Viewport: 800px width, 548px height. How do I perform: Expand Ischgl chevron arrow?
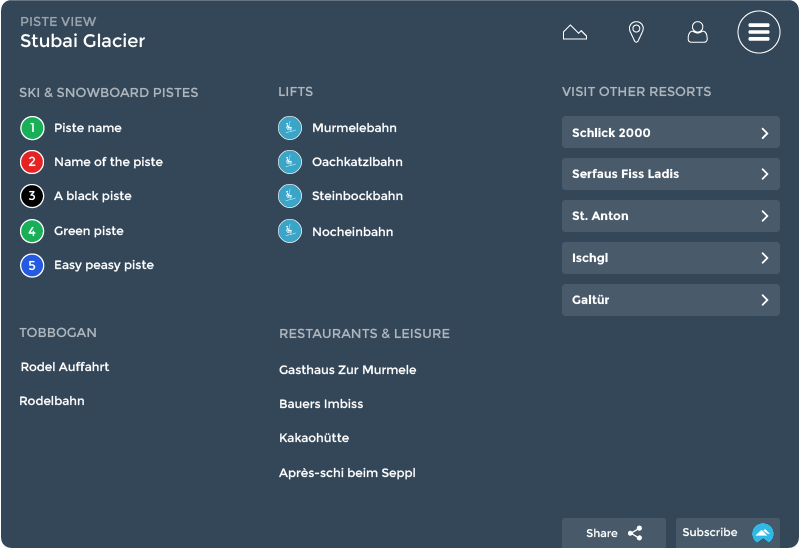(x=764, y=258)
